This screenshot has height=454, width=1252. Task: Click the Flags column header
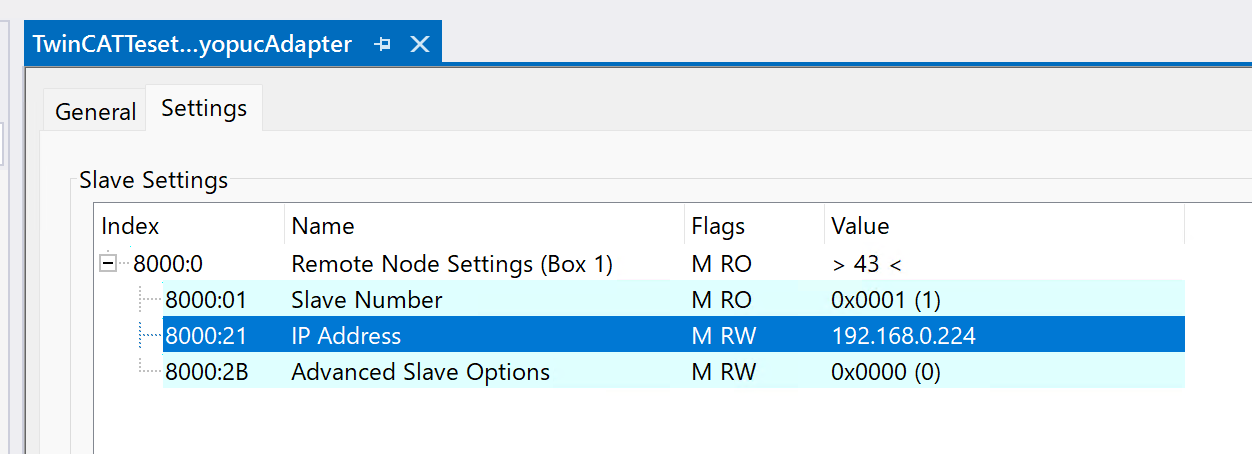(x=718, y=227)
